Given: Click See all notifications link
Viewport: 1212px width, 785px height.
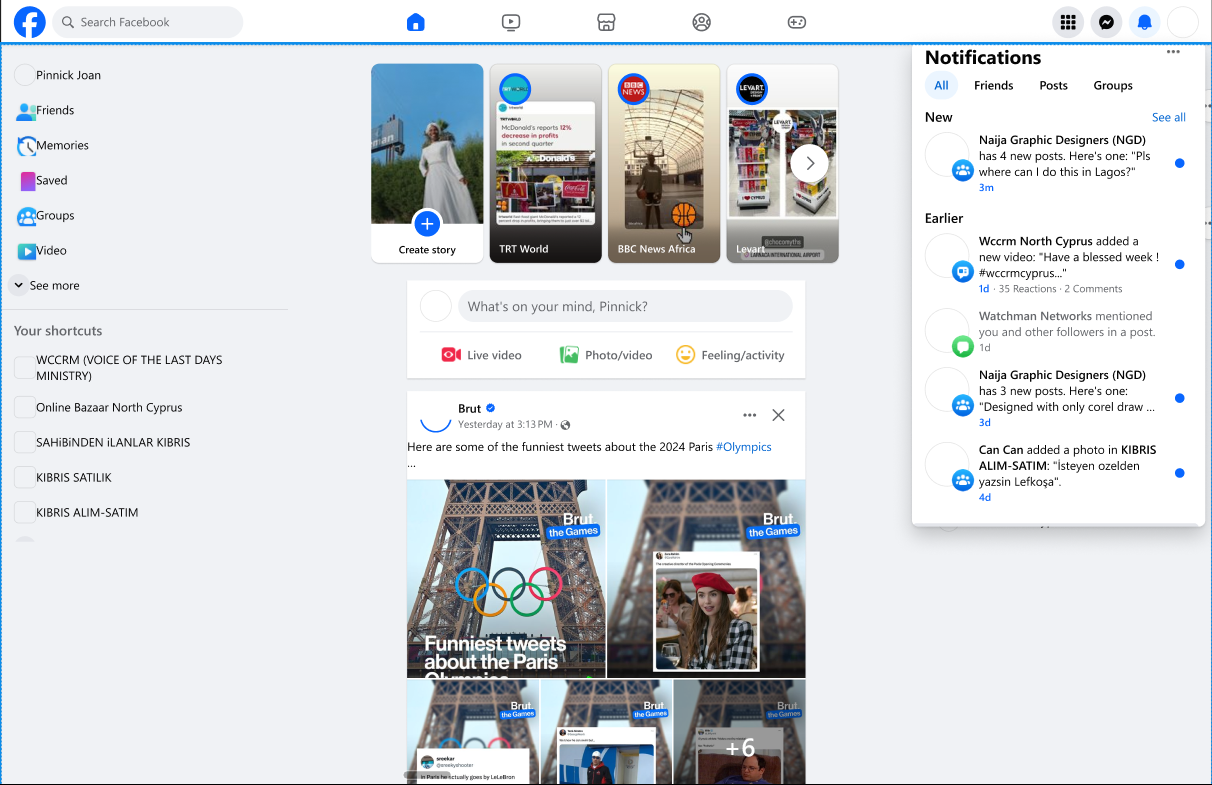Looking at the screenshot, I should 1168,118.
